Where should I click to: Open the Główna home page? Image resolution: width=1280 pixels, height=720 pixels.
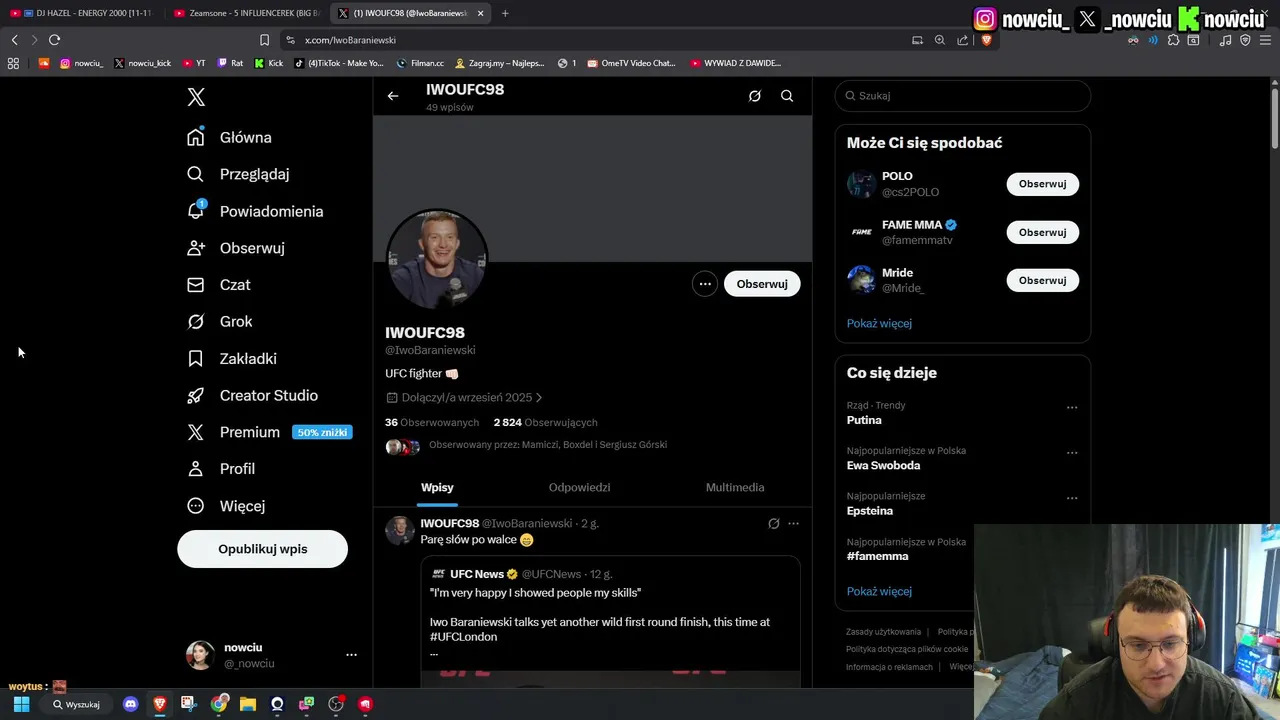229,137
